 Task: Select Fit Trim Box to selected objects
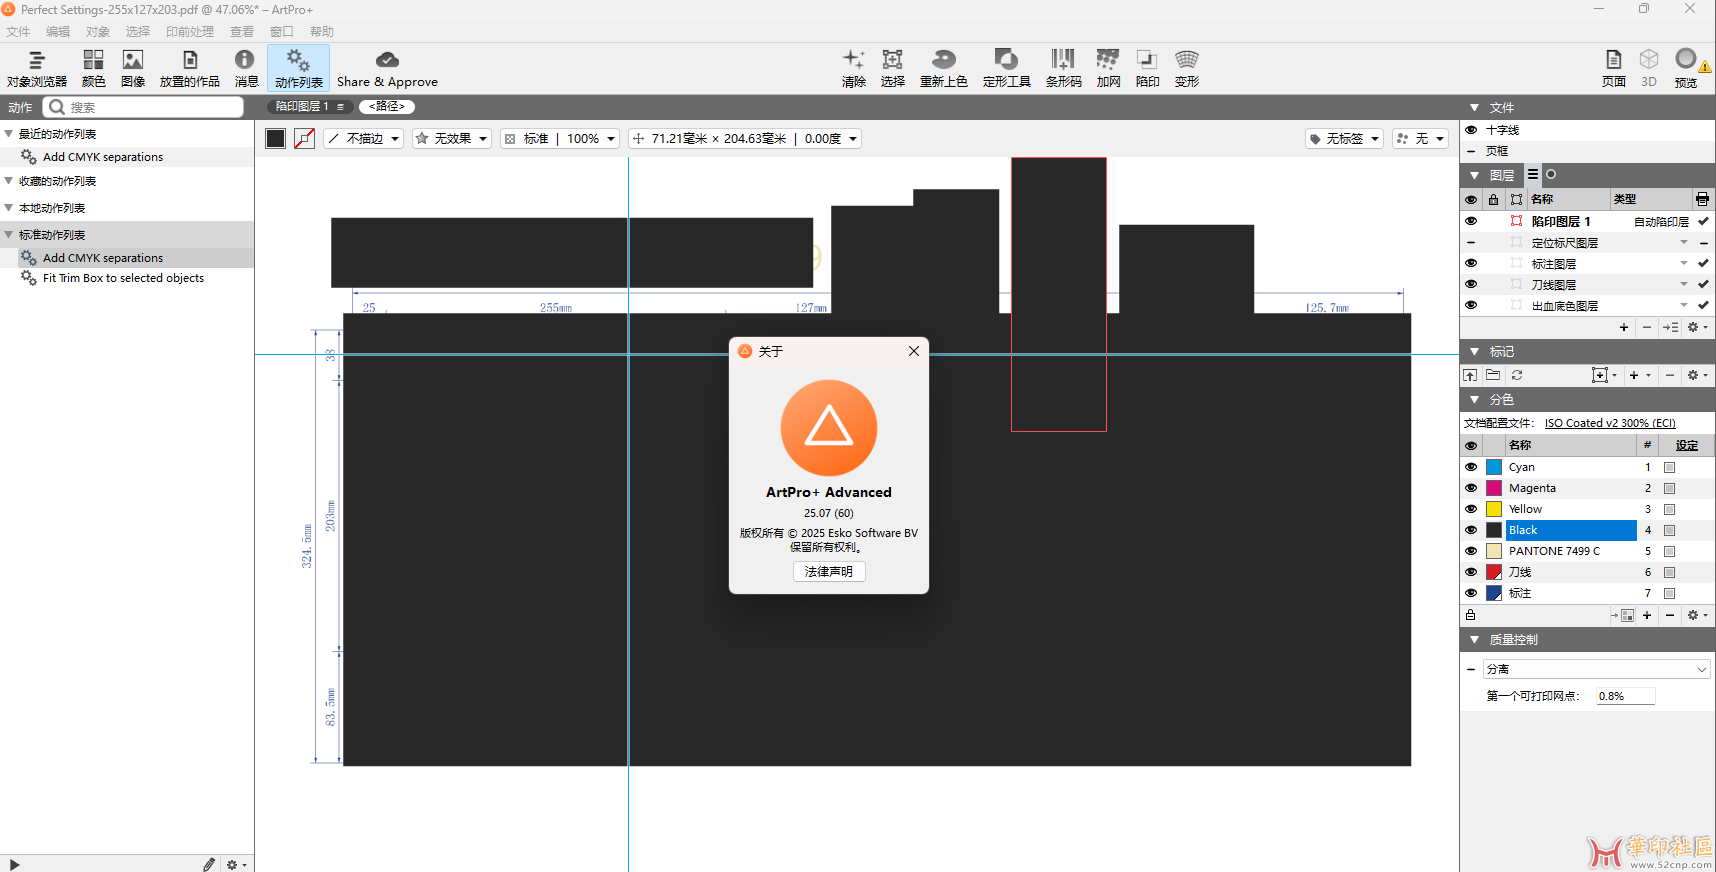[x=123, y=278]
